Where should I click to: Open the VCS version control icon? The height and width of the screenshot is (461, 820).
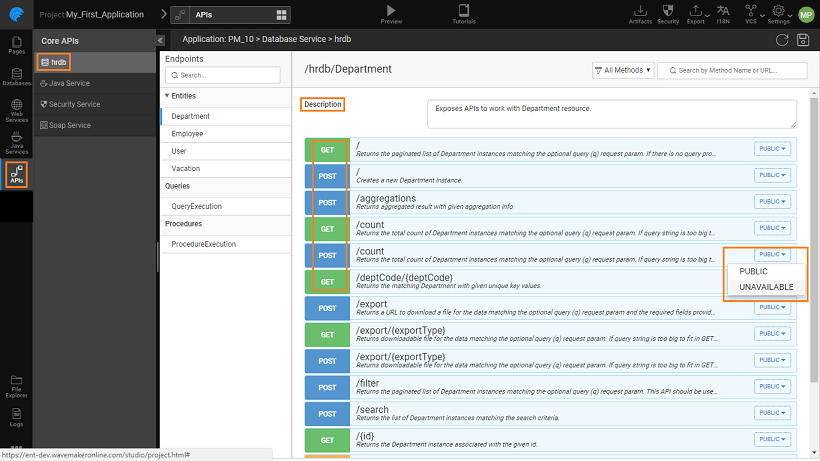pos(750,10)
